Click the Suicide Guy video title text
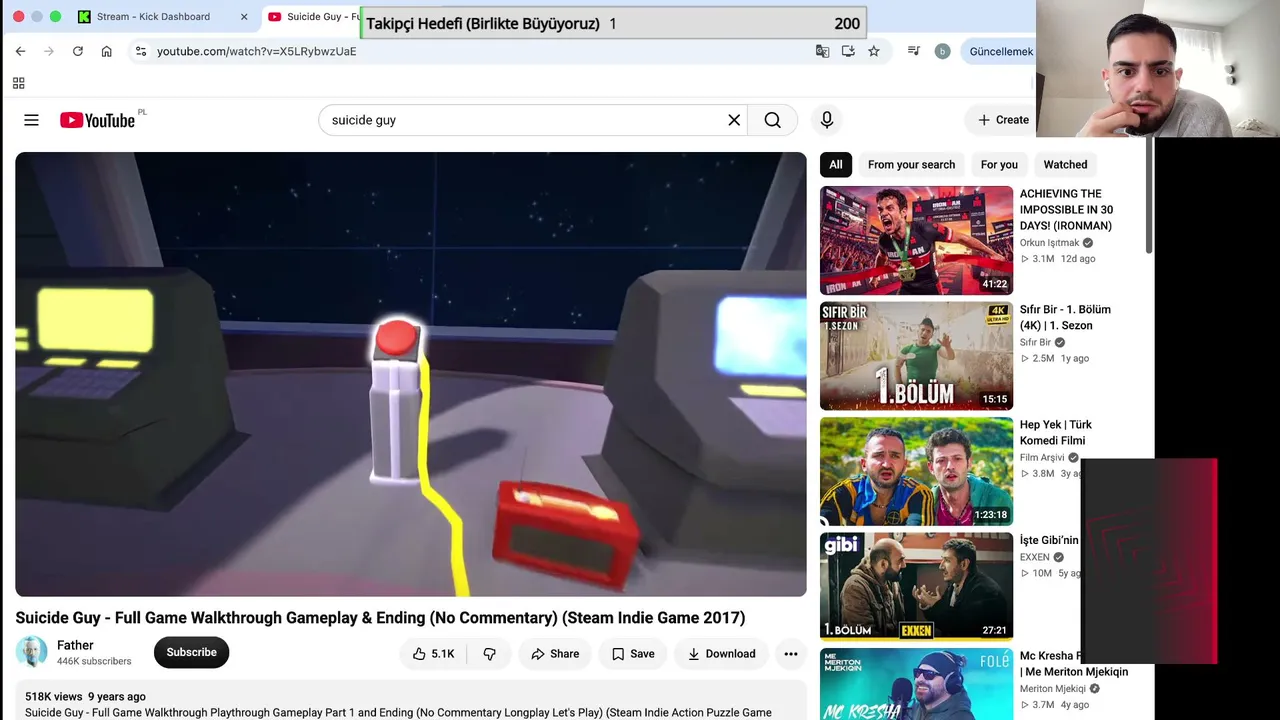Viewport: 1280px width, 720px height. coord(380,618)
